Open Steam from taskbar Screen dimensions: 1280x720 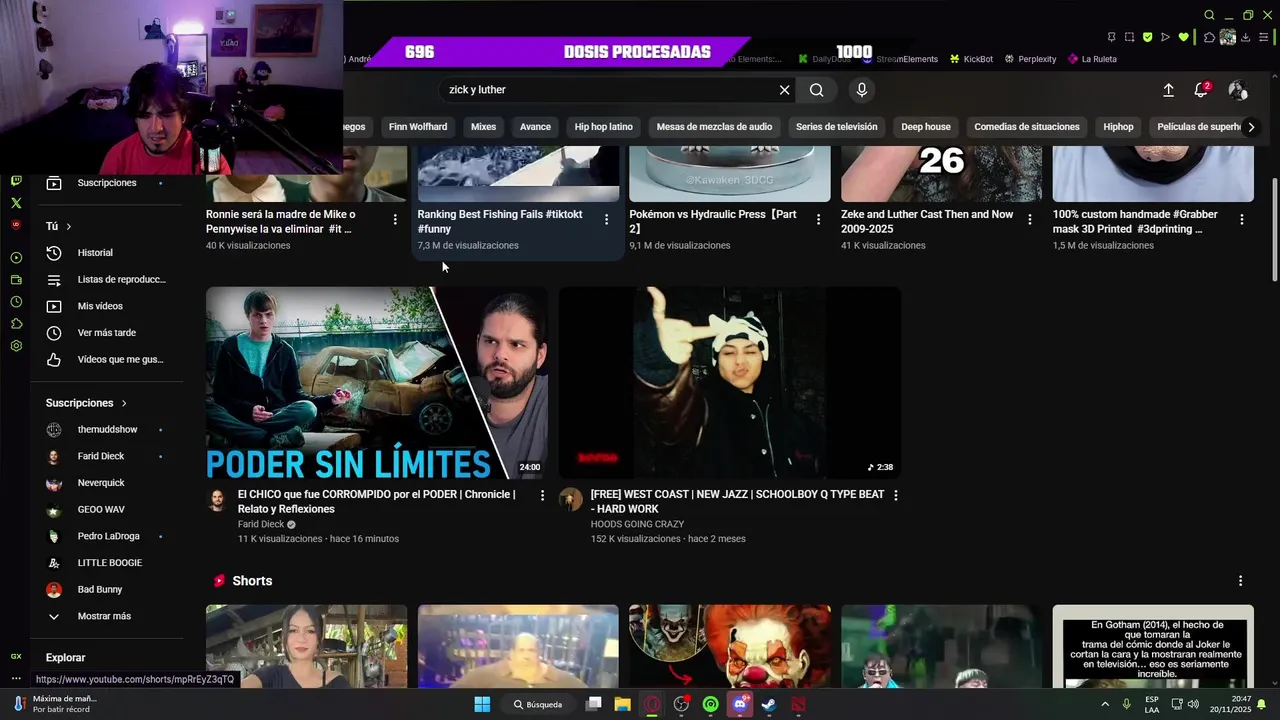tap(769, 704)
